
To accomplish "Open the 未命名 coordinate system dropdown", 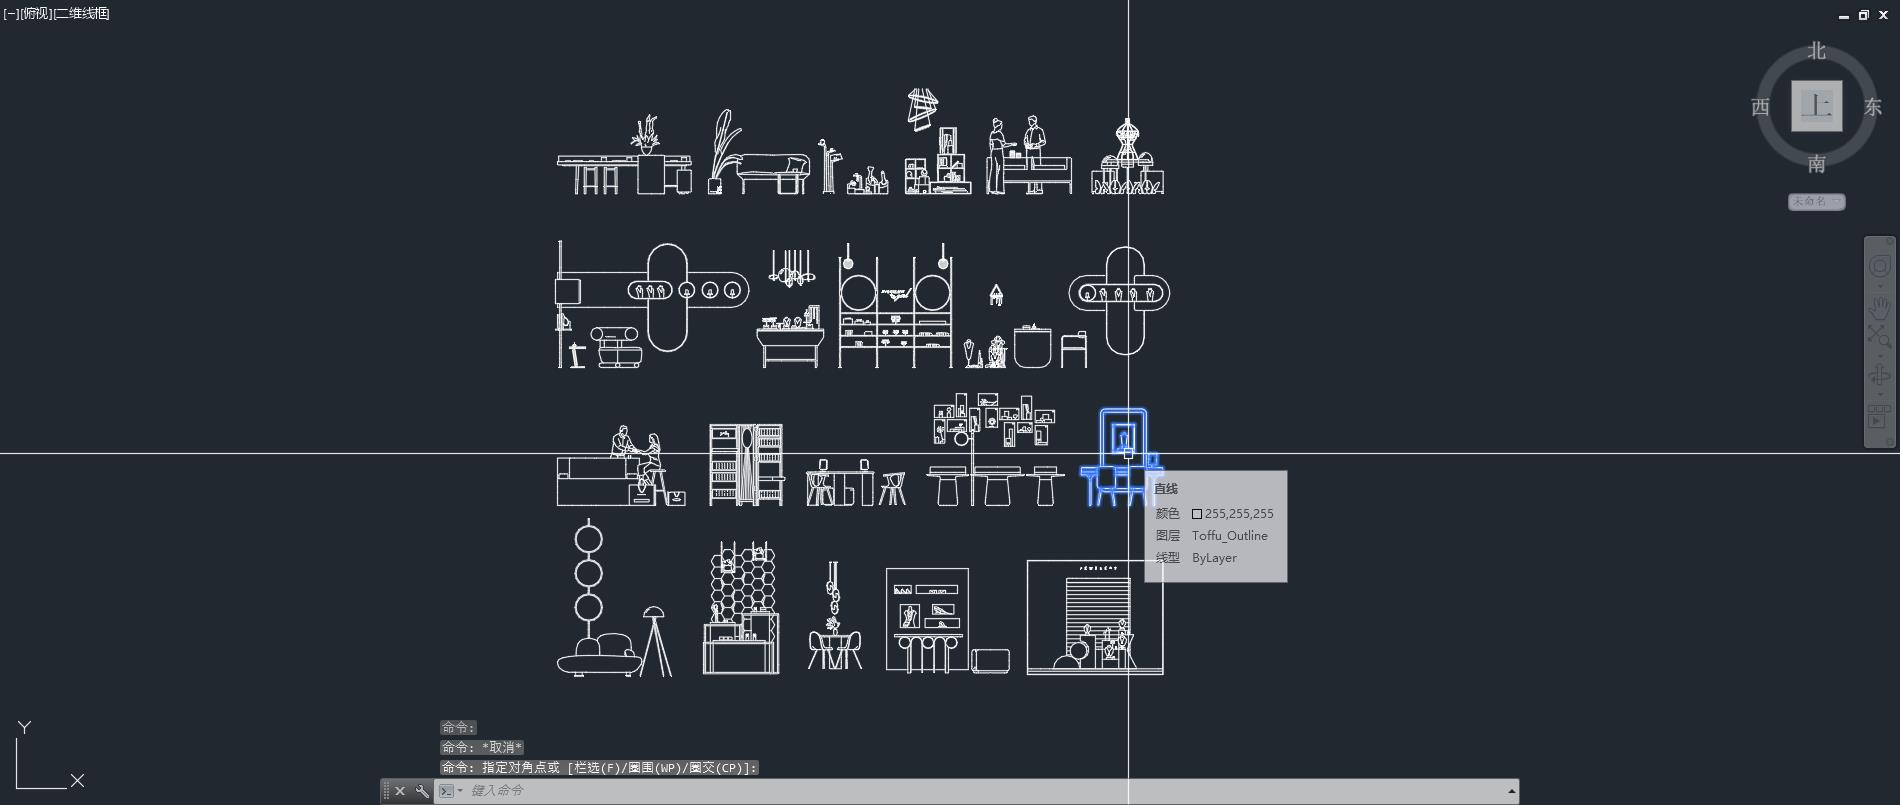I will (x=1816, y=201).
